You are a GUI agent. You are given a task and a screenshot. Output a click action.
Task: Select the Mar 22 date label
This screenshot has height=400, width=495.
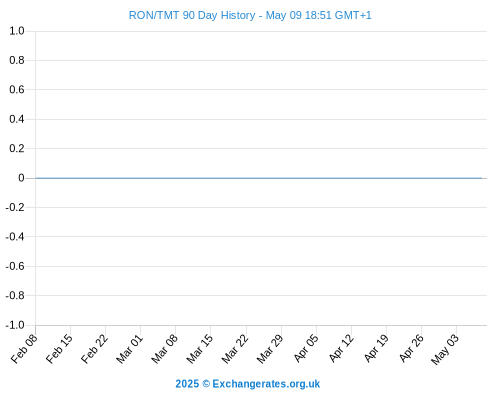coord(235,349)
